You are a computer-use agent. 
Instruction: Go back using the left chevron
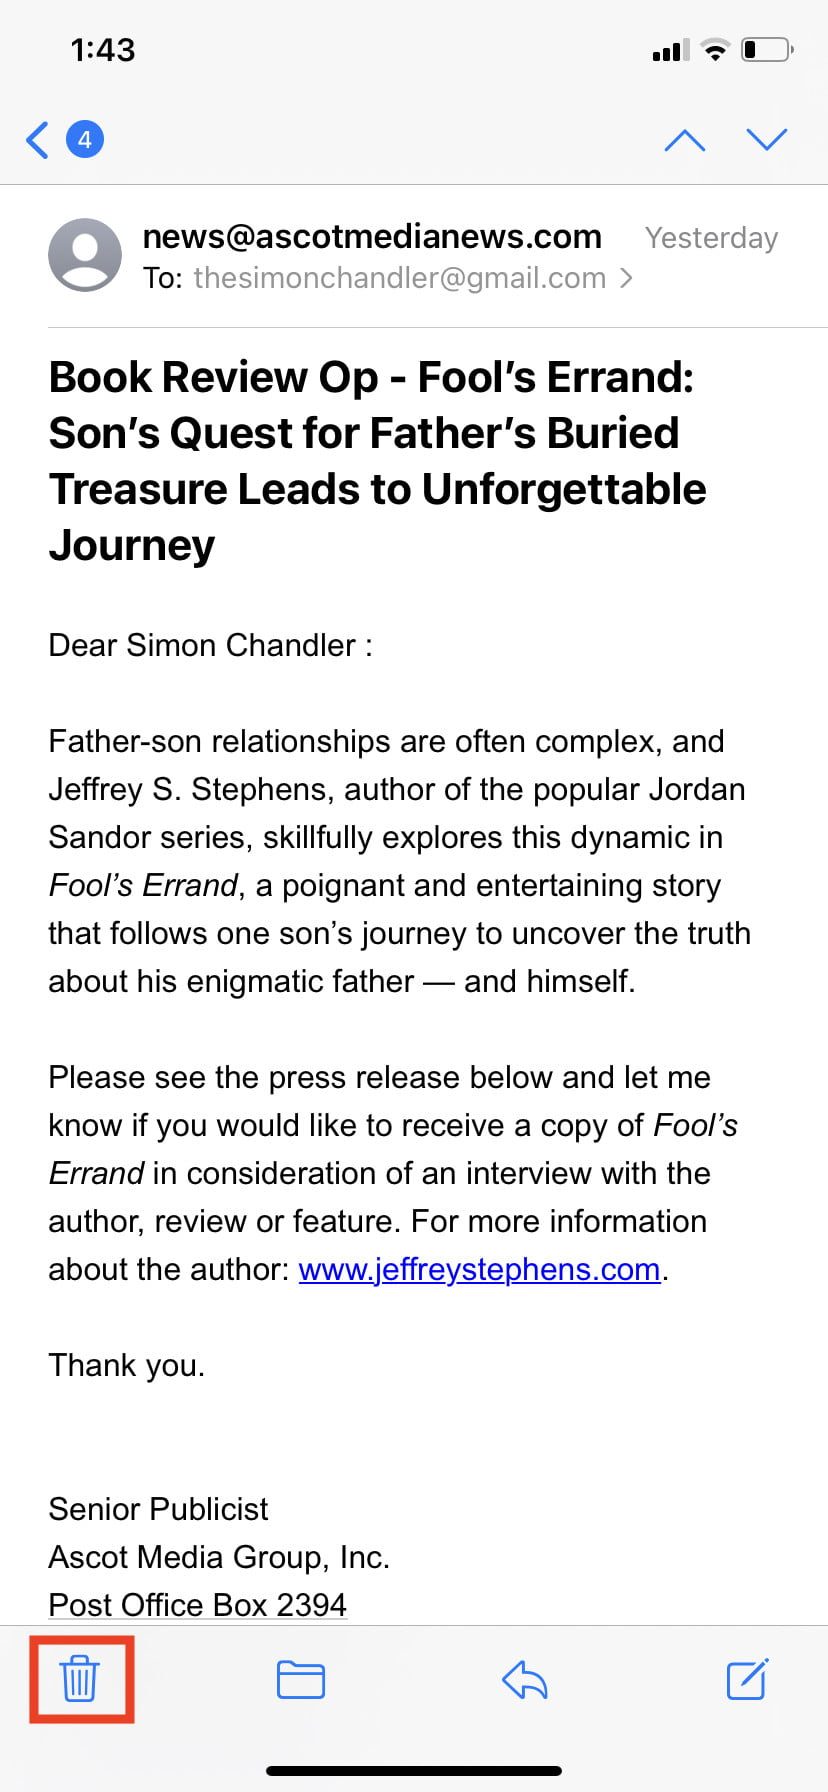pyautogui.click(x=38, y=140)
